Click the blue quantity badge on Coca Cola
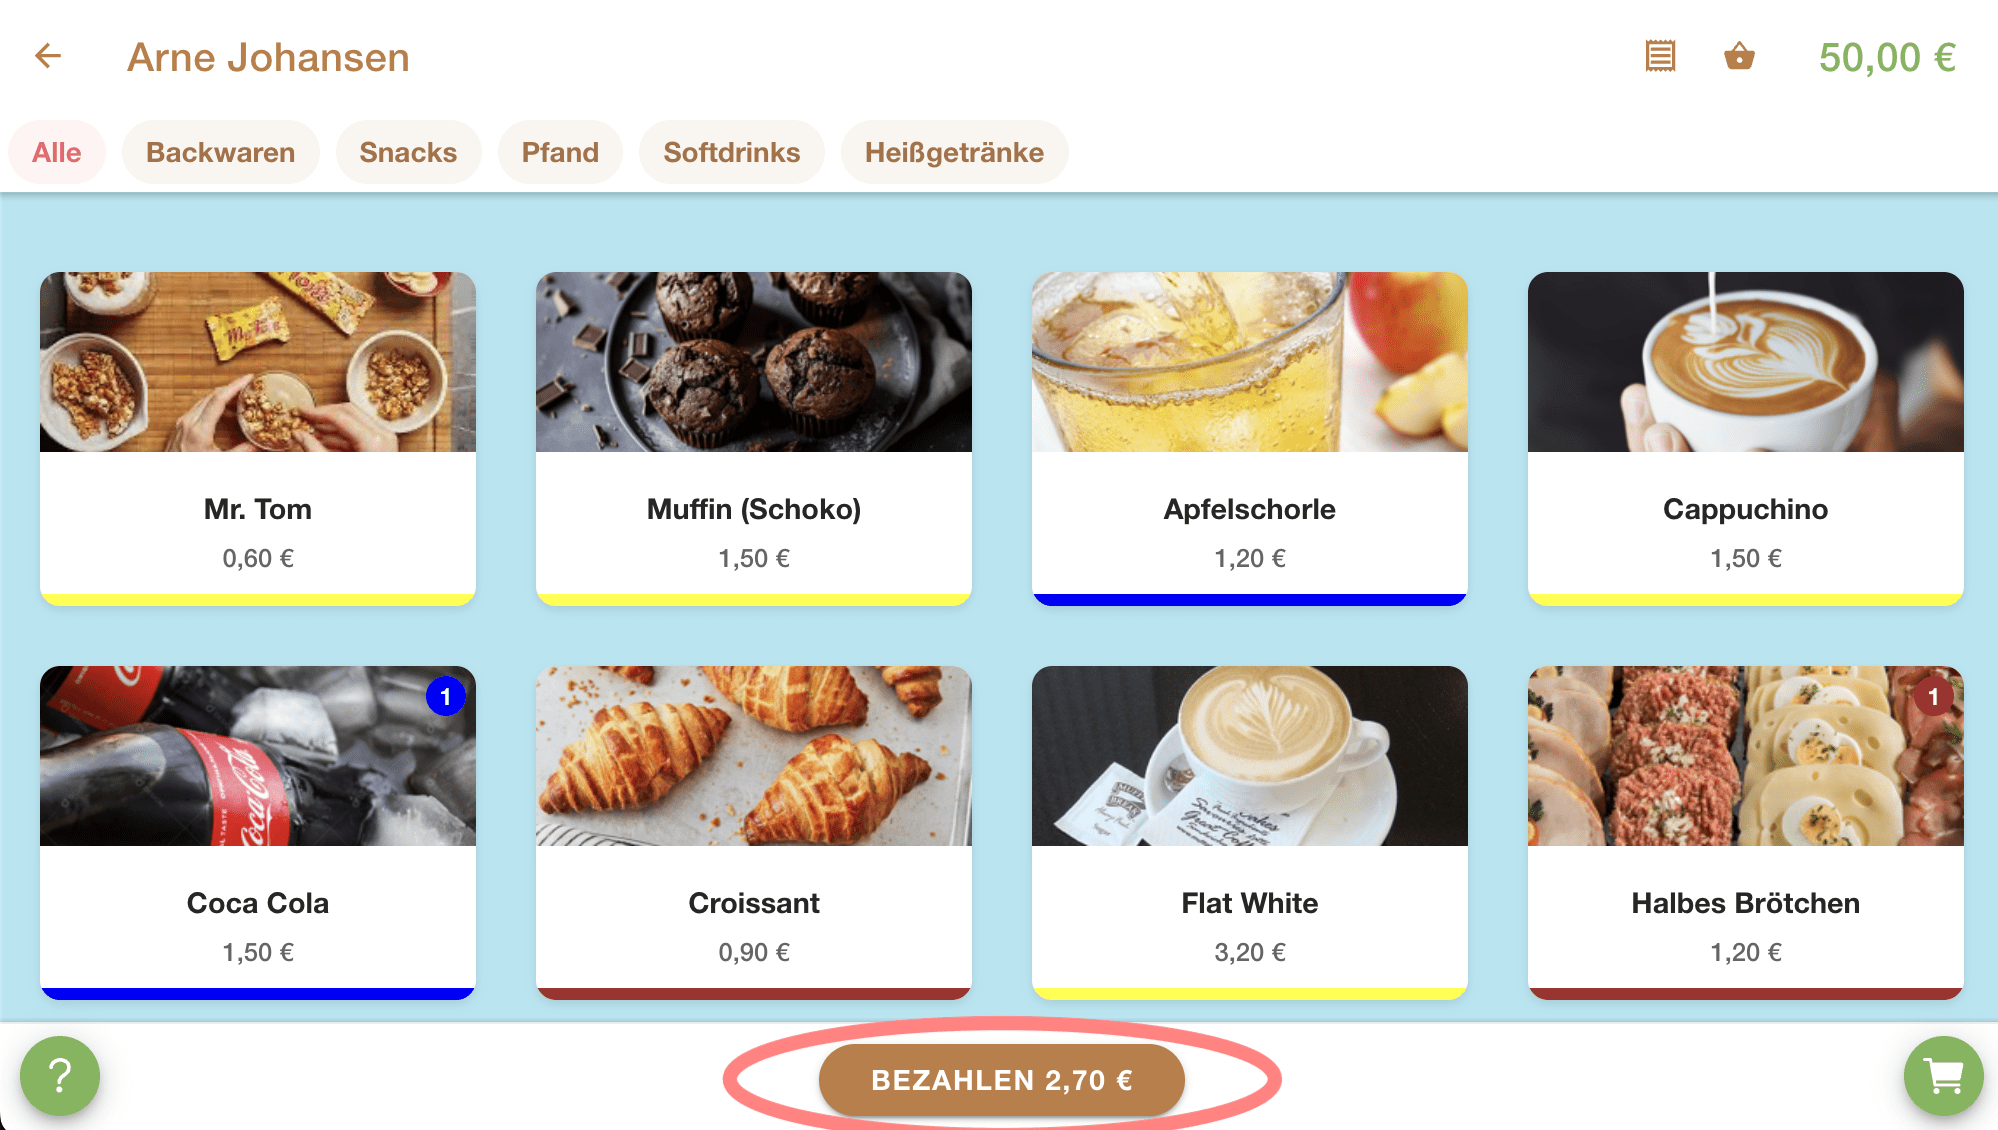Screen dimensions: 1998x1130 445,697
